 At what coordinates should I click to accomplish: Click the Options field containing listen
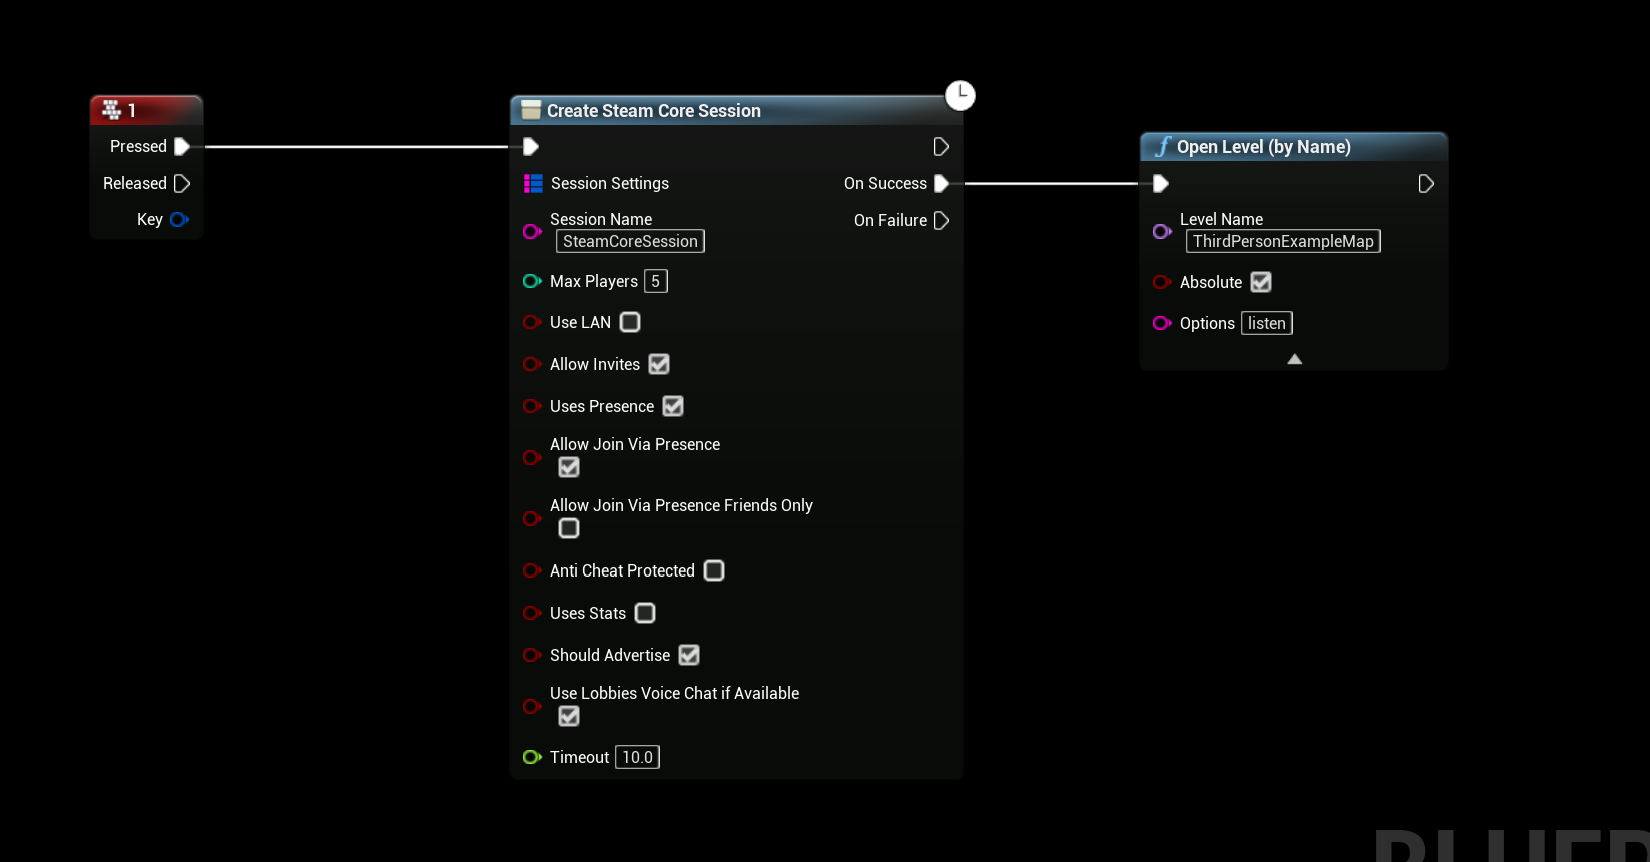click(1267, 324)
